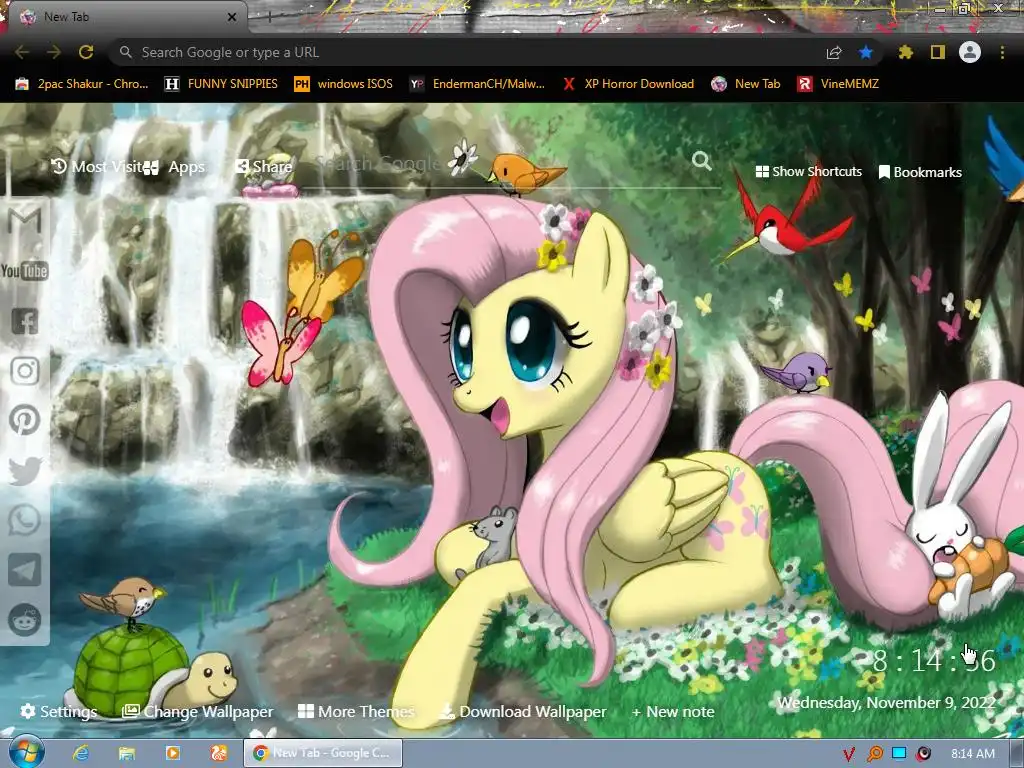Go forward with the browser arrow
The image size is (1024, 768).
pos(54,52)
